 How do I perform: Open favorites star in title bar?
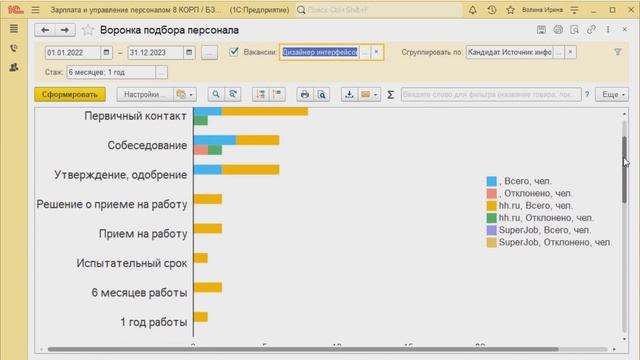point(510,10)
